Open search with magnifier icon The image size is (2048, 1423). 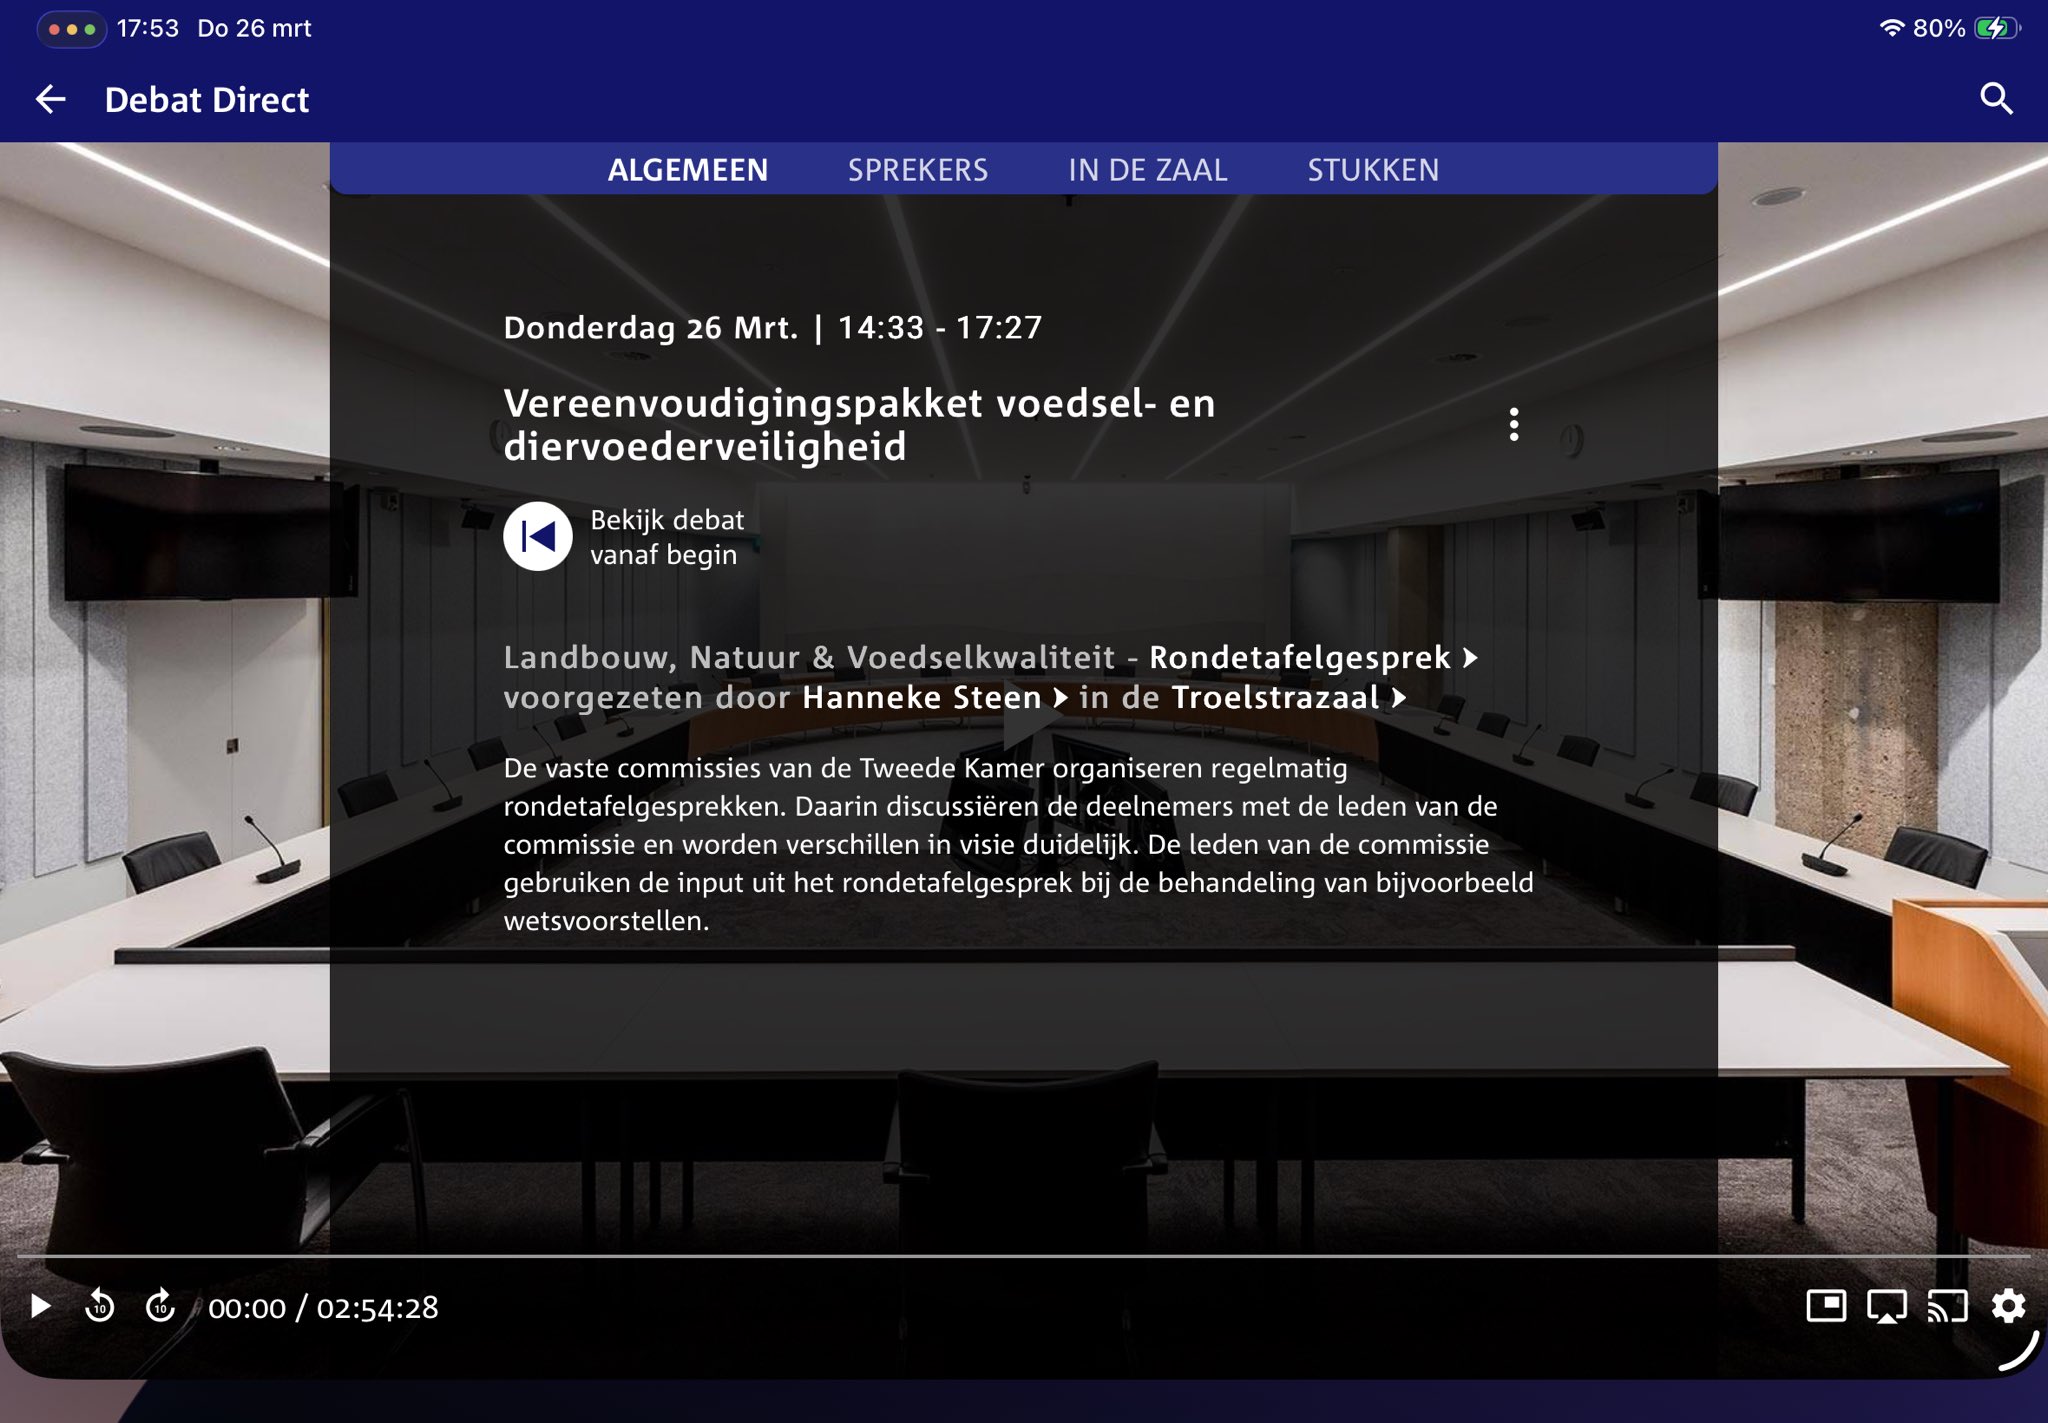click(1995, 99)
